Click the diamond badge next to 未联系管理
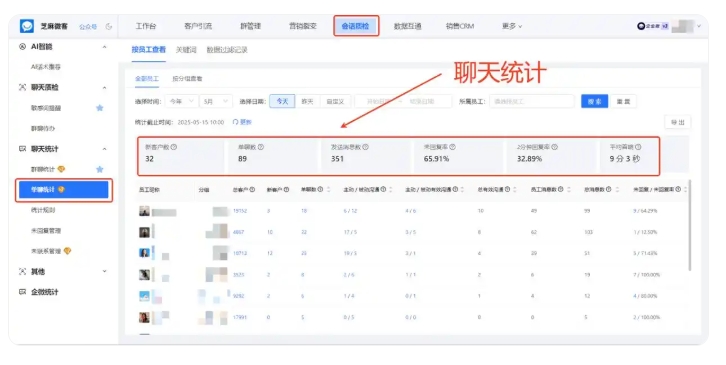The height and width of the screenshot is (365, 726). (x=67, y=251)
